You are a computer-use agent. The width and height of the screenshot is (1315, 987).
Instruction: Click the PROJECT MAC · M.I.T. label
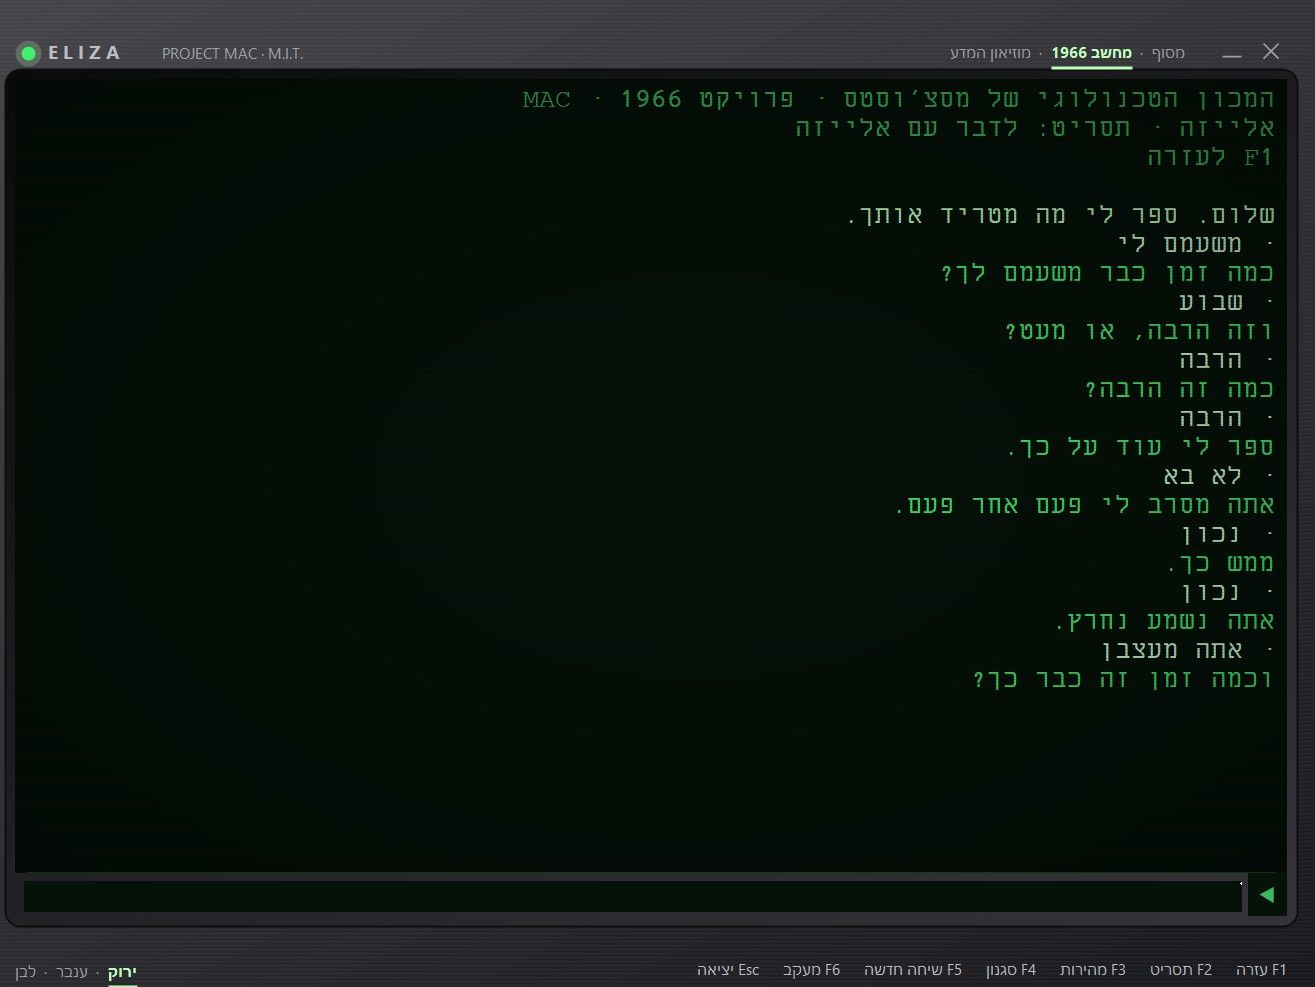[x=233, y=54]
